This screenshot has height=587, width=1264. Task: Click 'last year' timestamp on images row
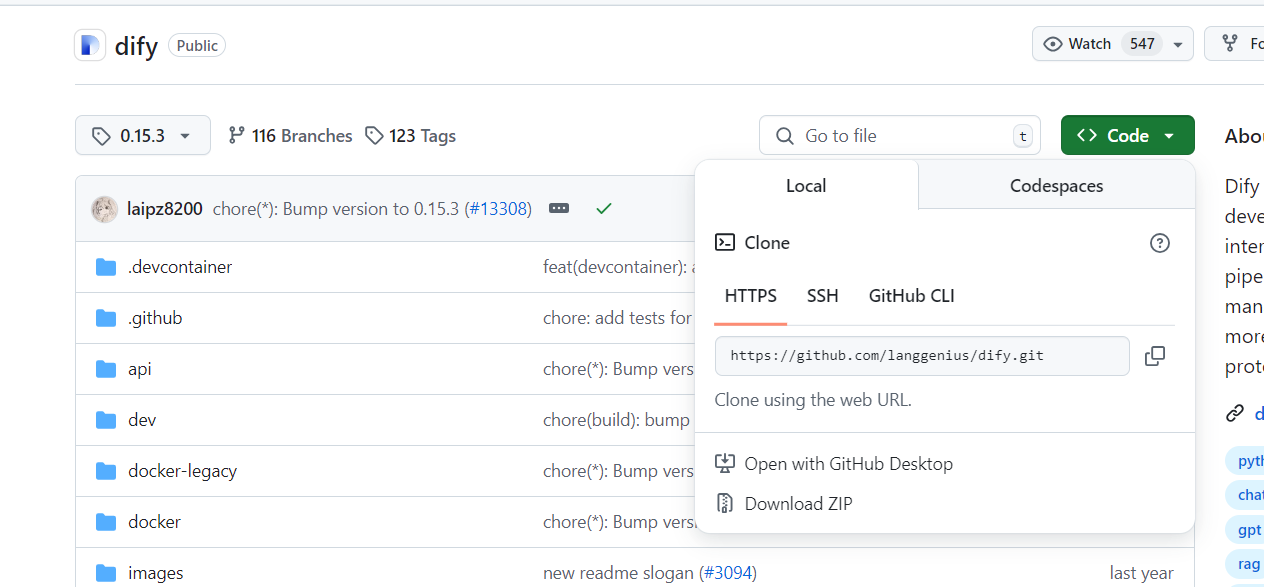pos(1142,573)
